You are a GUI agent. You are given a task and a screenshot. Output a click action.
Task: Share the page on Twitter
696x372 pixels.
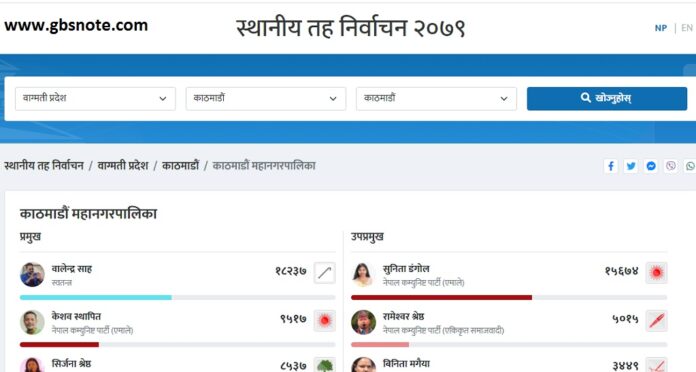click(631, 166)
